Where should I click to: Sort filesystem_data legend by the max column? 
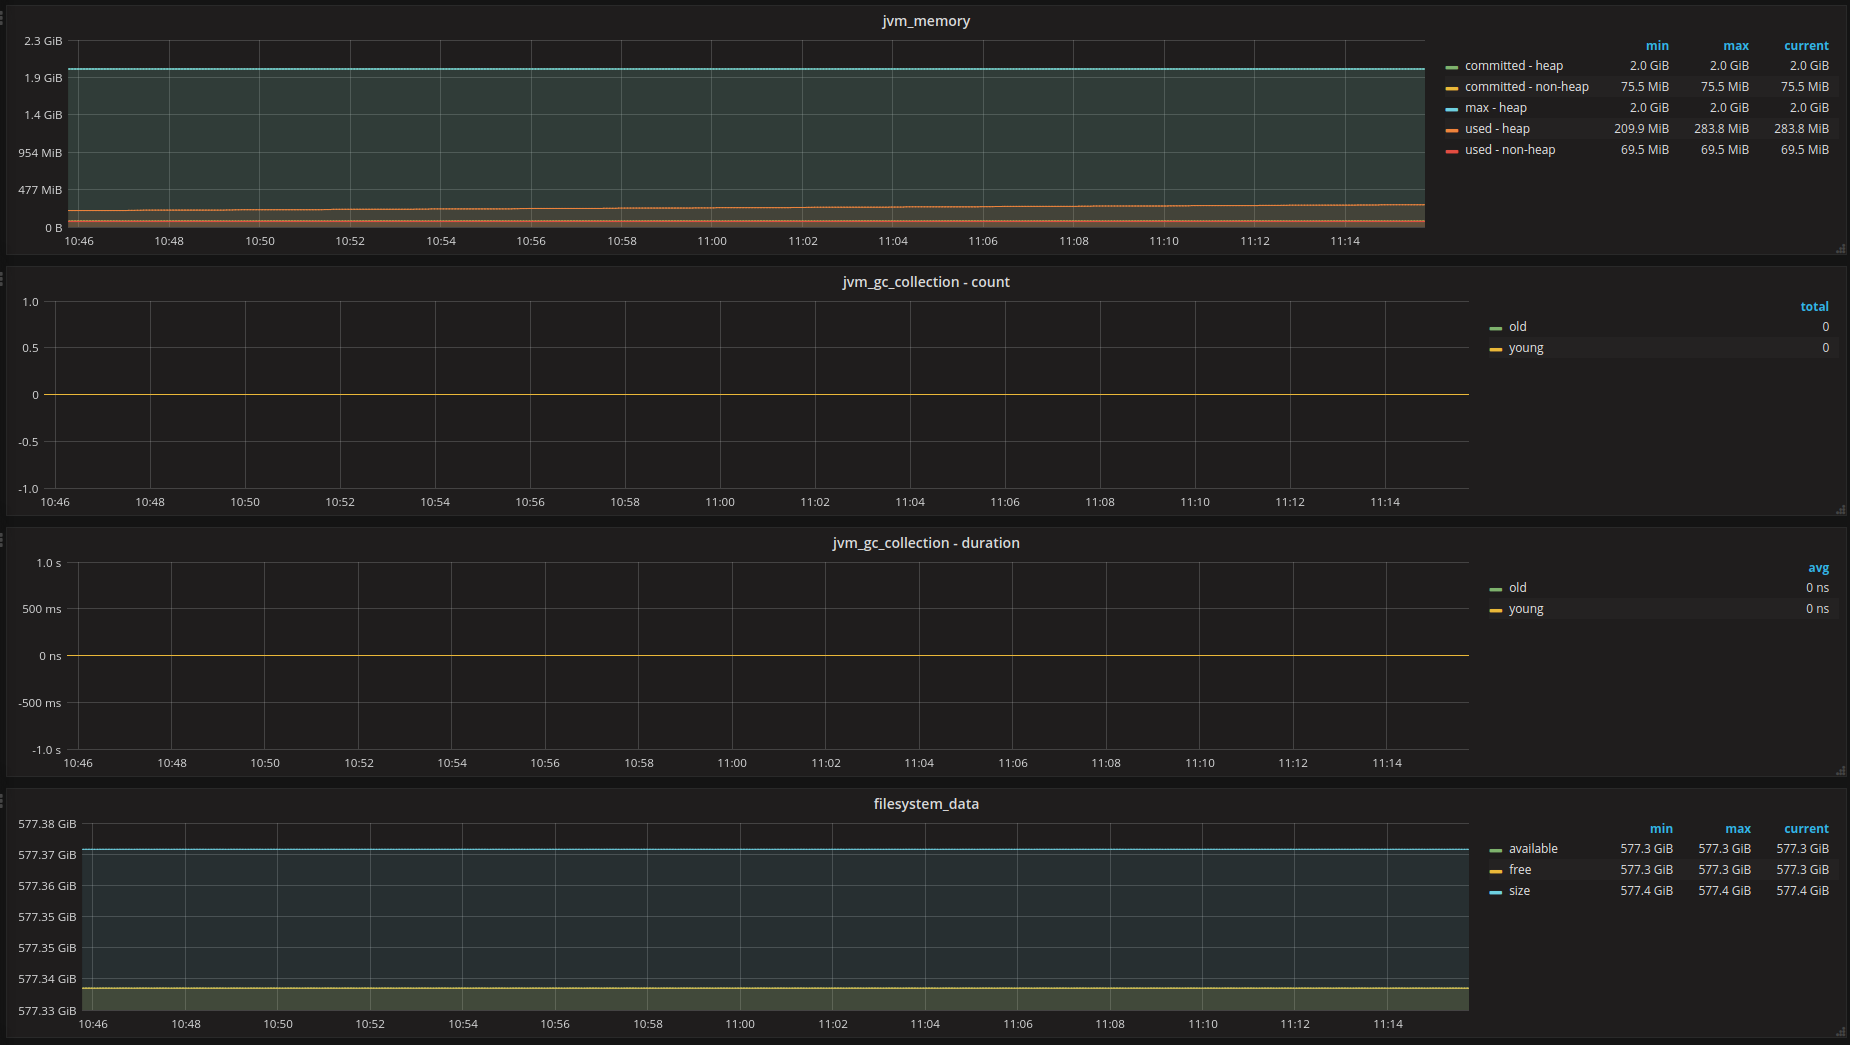[x=1738, y=829]
